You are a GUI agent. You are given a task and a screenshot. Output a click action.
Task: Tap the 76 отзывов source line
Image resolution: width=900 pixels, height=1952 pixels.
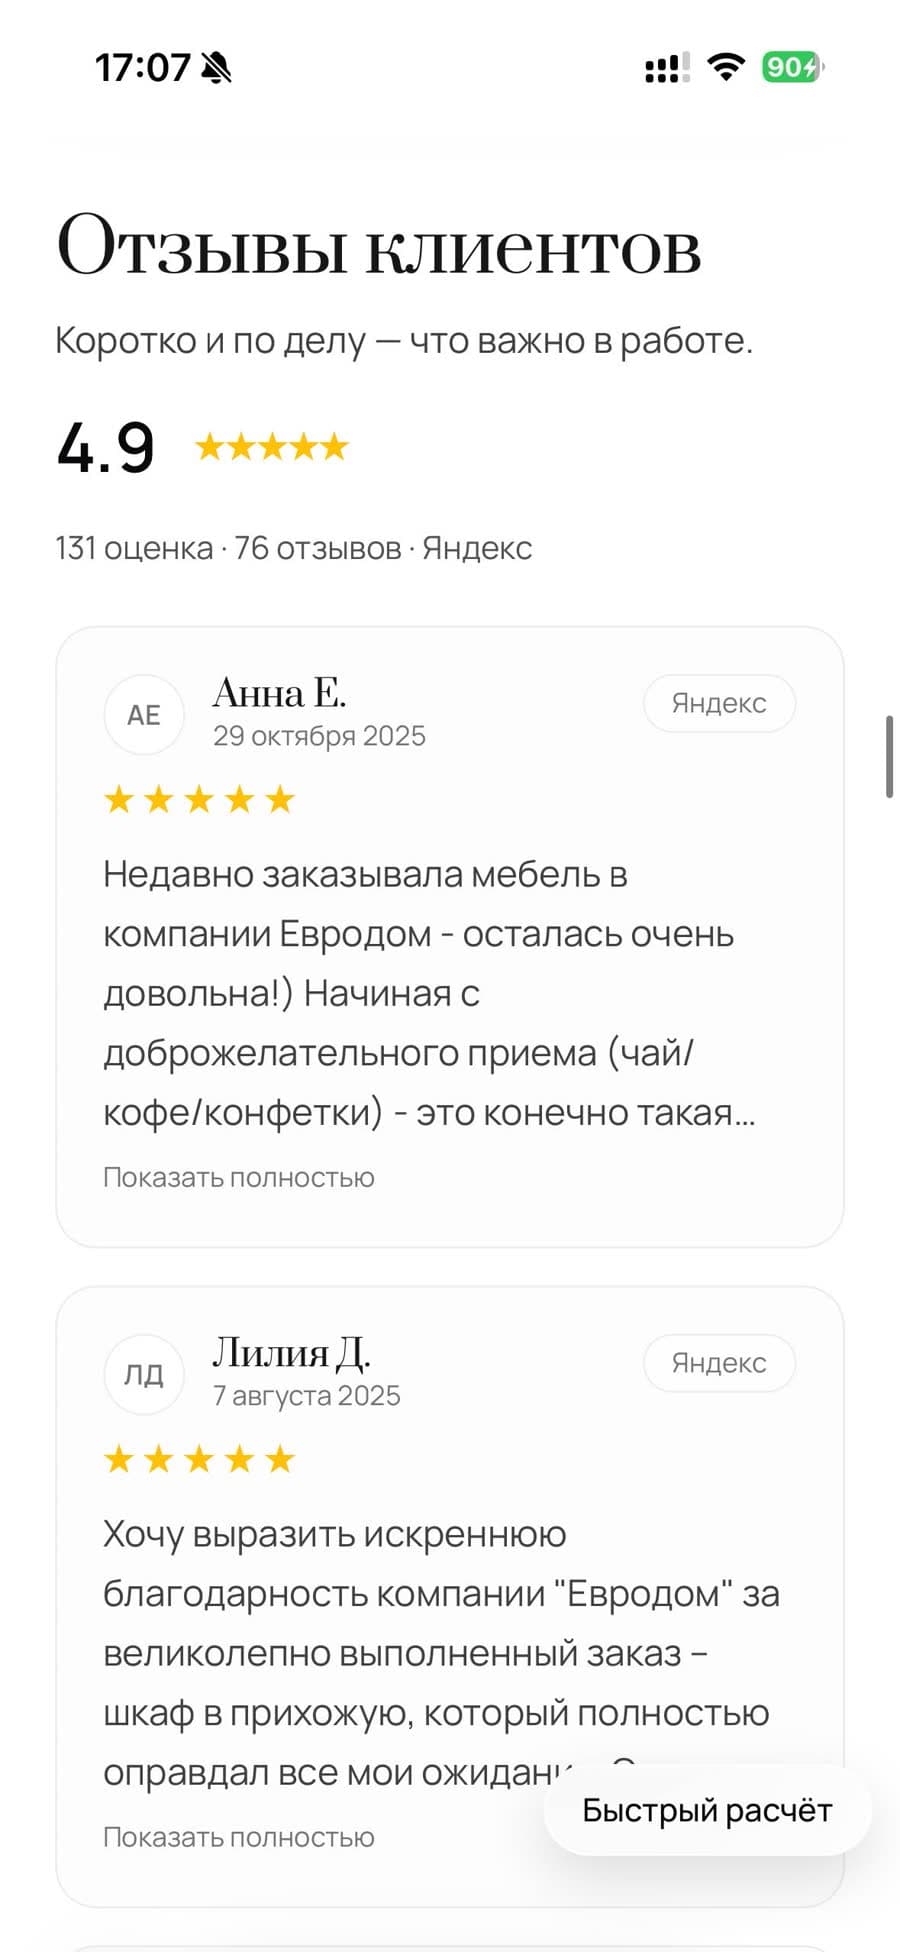tap(318, 547)
